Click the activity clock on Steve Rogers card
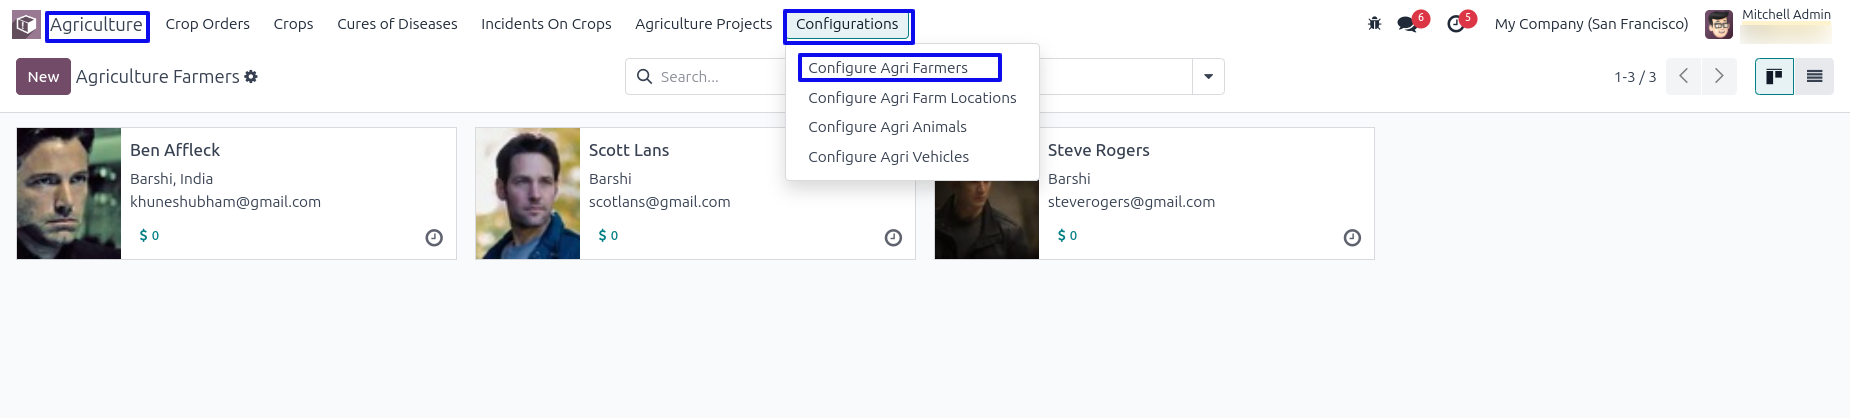1850x418 pixels. pos(1352,238)
